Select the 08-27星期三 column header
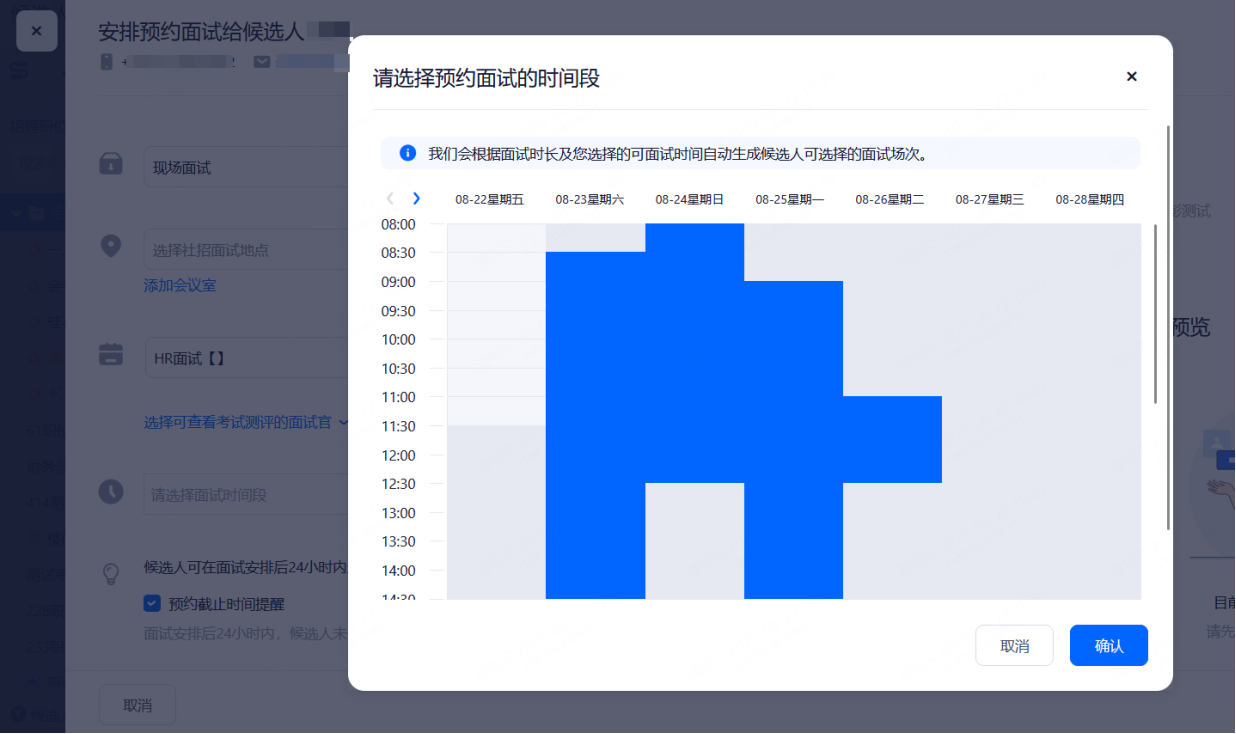1236x734 pixels. click(x=989, y=200)
